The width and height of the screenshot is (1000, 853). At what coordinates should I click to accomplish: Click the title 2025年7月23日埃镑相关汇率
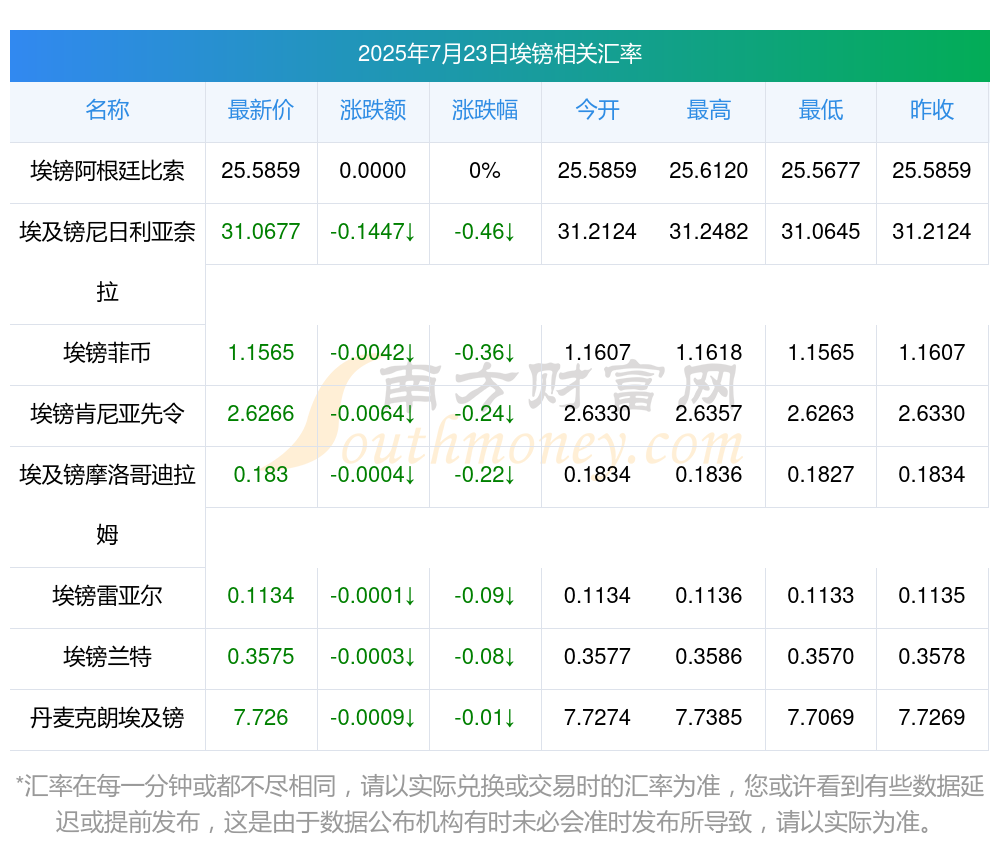[500, 54]
